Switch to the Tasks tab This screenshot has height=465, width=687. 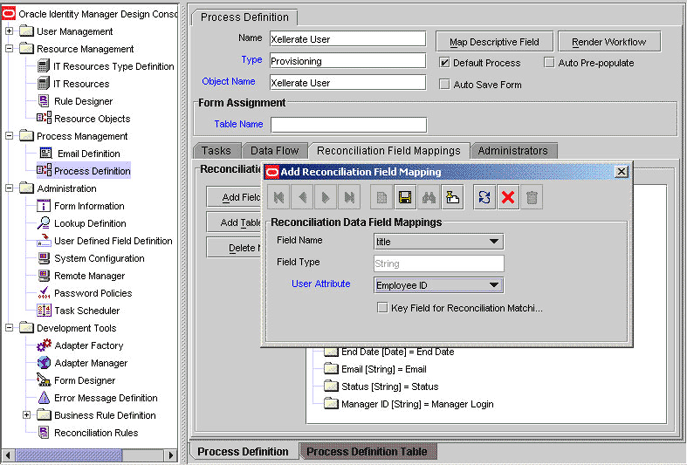tap(216, 151)
